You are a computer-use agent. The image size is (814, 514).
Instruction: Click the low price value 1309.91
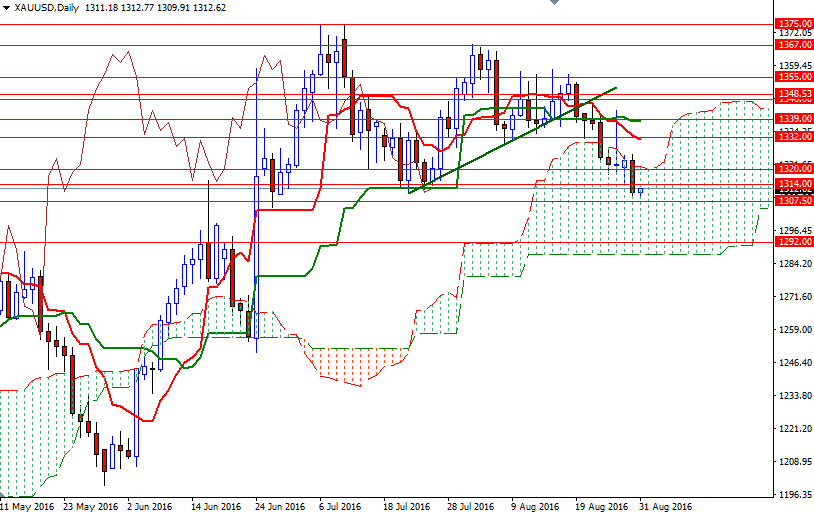(173, 8)
